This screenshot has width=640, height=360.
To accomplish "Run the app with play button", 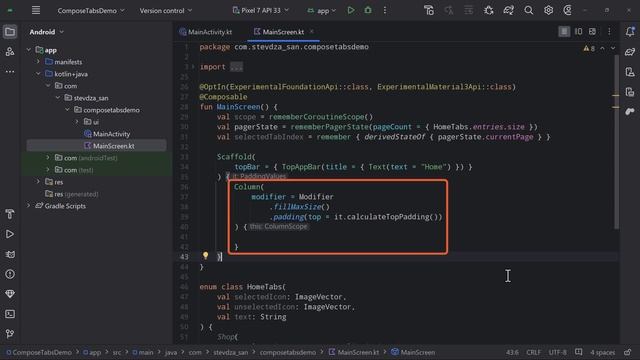I will coord(351,10).
